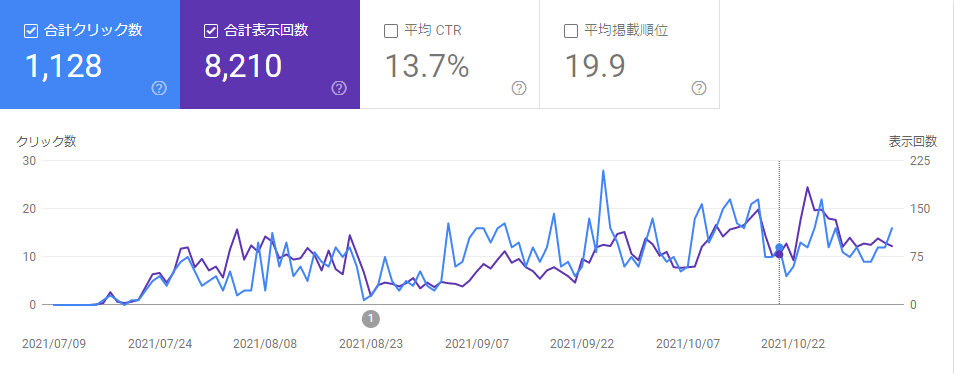Click the 30 clicks axis value
The image size is (954, 374).
(x=30, y=161)
